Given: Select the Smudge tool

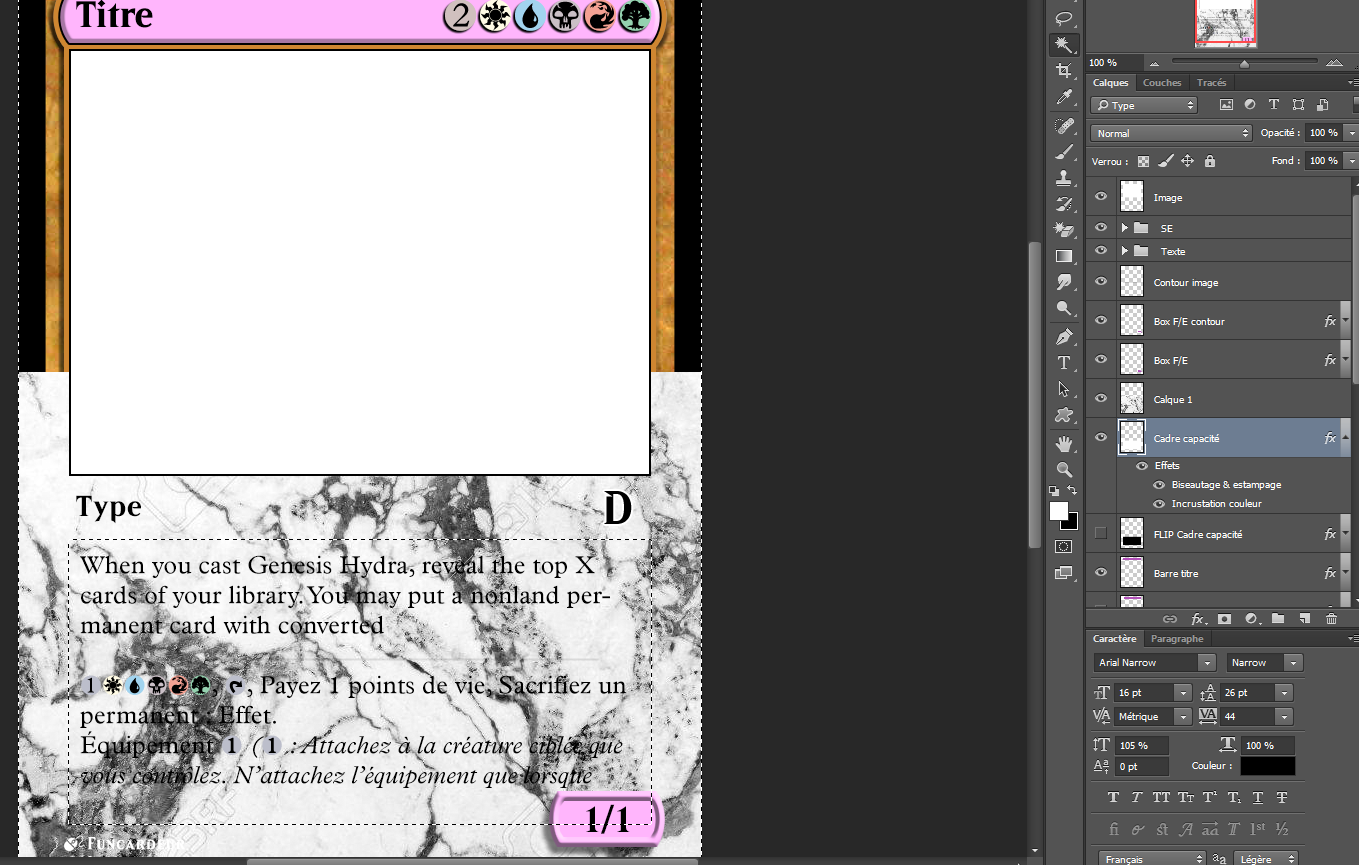Looking at the screenshot, I should coord(1064,282).
